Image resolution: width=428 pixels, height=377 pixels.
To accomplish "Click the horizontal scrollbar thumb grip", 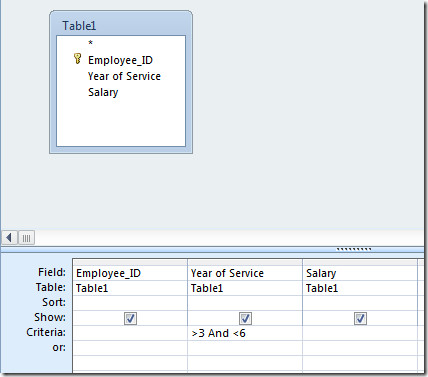I will (x=26, y=238).
